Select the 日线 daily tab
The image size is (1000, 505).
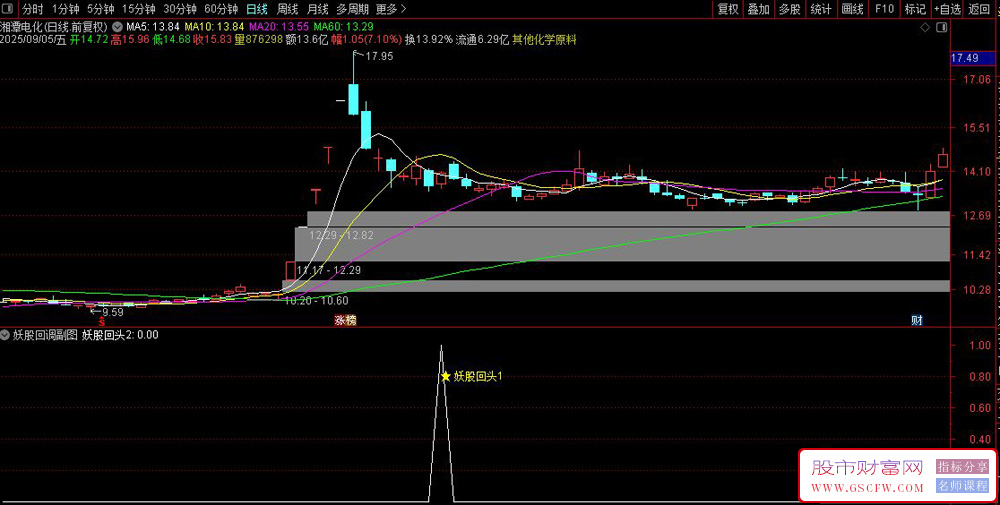[x=257, y=9]
